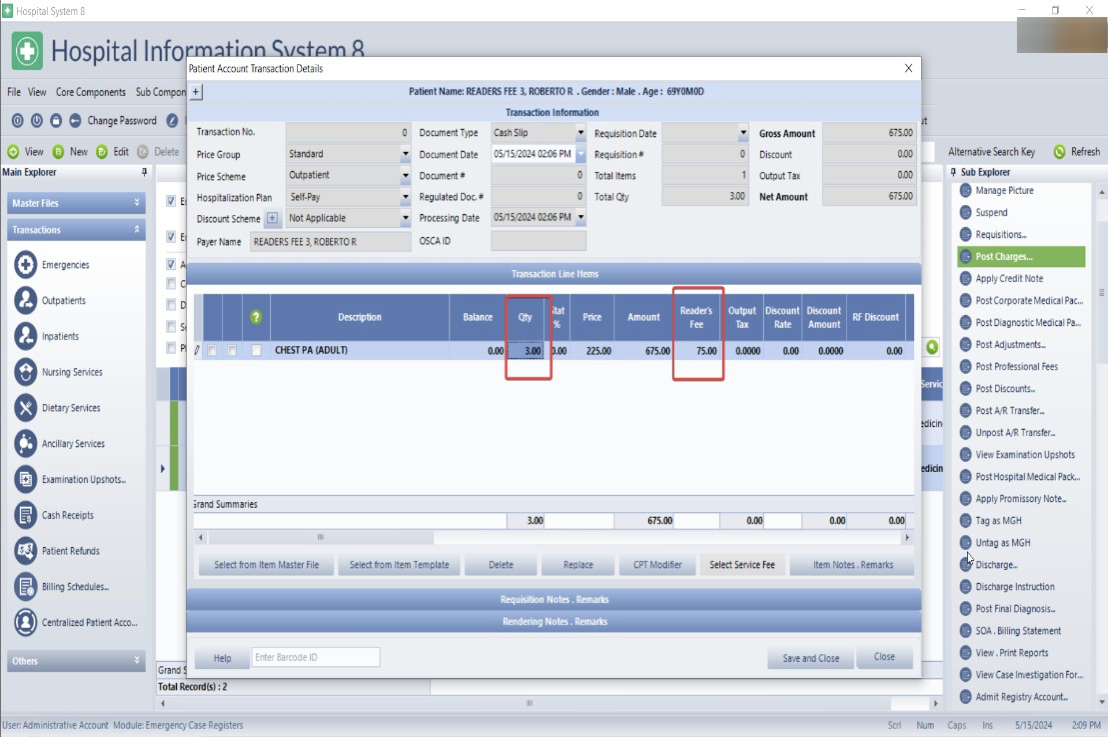Open Cash Receipts in Main Explorer
The height and width of the screenshot is (737, 1108).
(26, 515)
